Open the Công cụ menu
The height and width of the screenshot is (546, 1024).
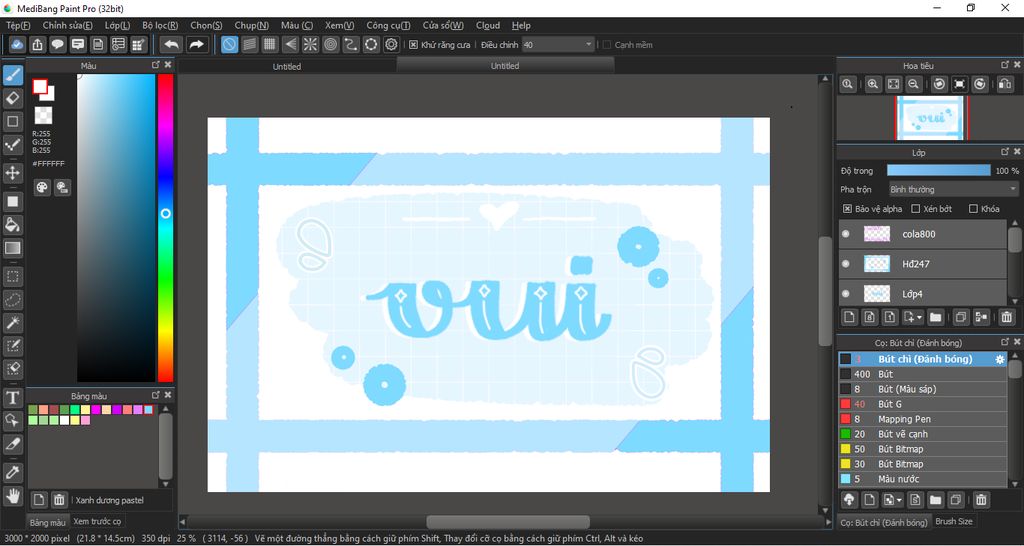pyautogui.click(x=389, y=25)
